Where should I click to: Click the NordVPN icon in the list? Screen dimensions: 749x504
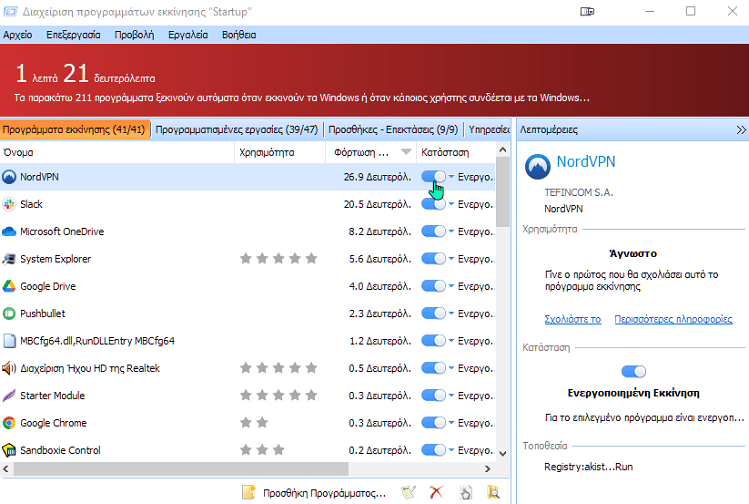point(9,177)
